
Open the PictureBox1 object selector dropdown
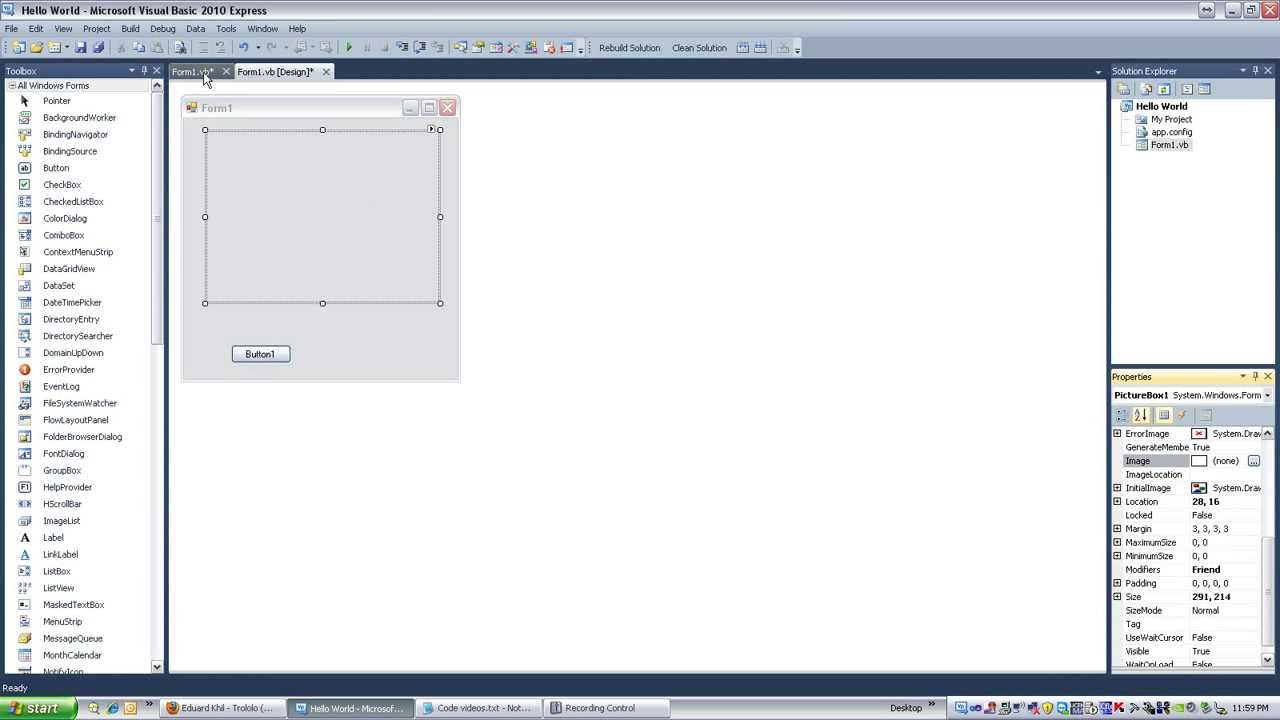[x=1266, y=395]
